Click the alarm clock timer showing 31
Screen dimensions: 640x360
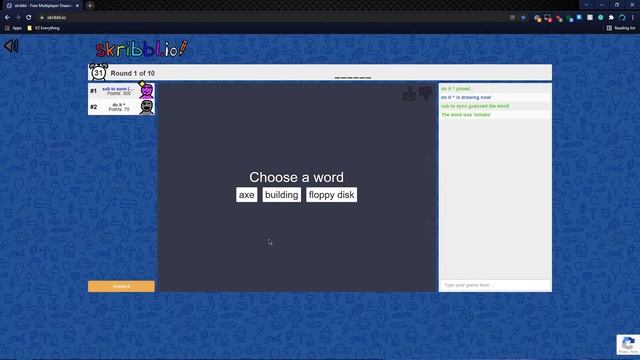(98, 72)
